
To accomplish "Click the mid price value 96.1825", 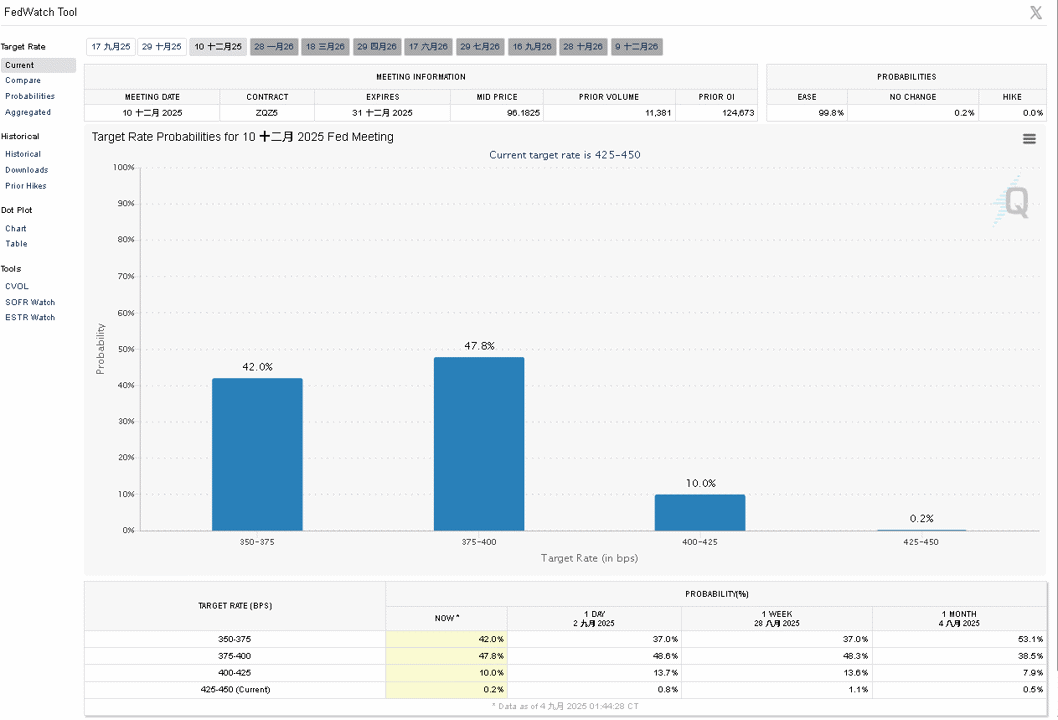I will tap(523, 113).
